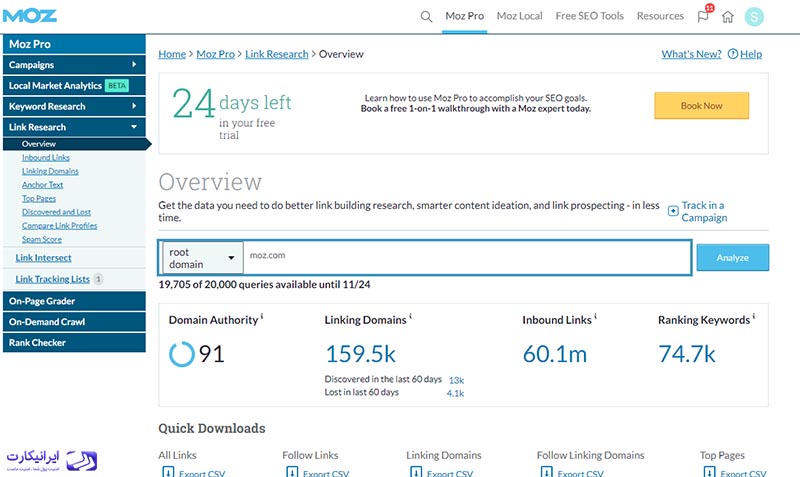Click the Moz logo

[x=29, y=16]
